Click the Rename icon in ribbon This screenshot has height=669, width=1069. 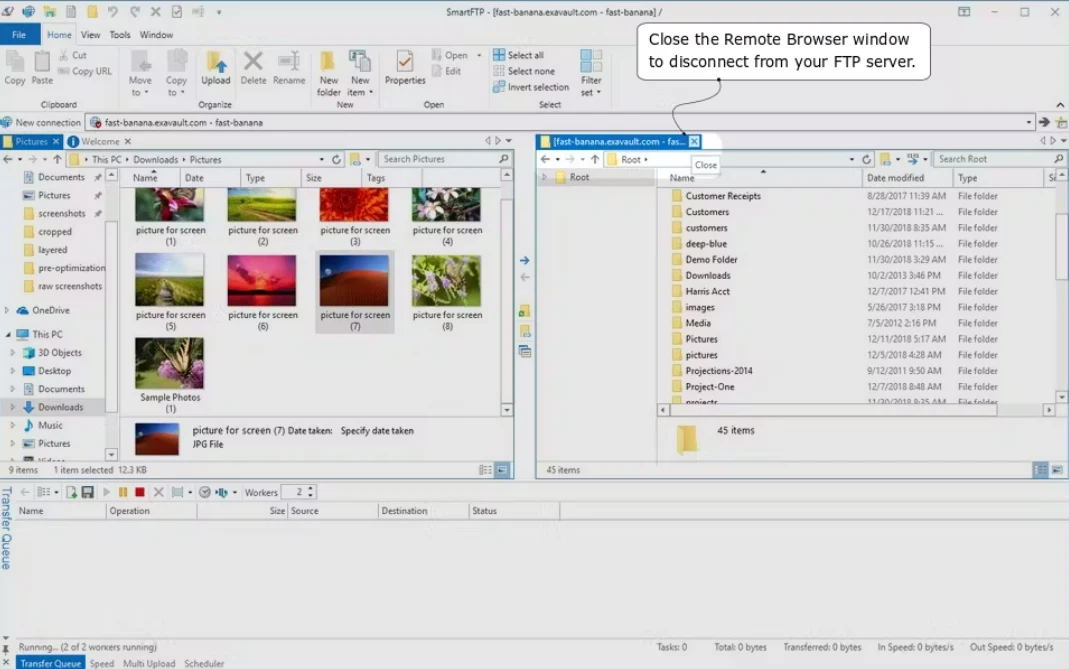289,62
